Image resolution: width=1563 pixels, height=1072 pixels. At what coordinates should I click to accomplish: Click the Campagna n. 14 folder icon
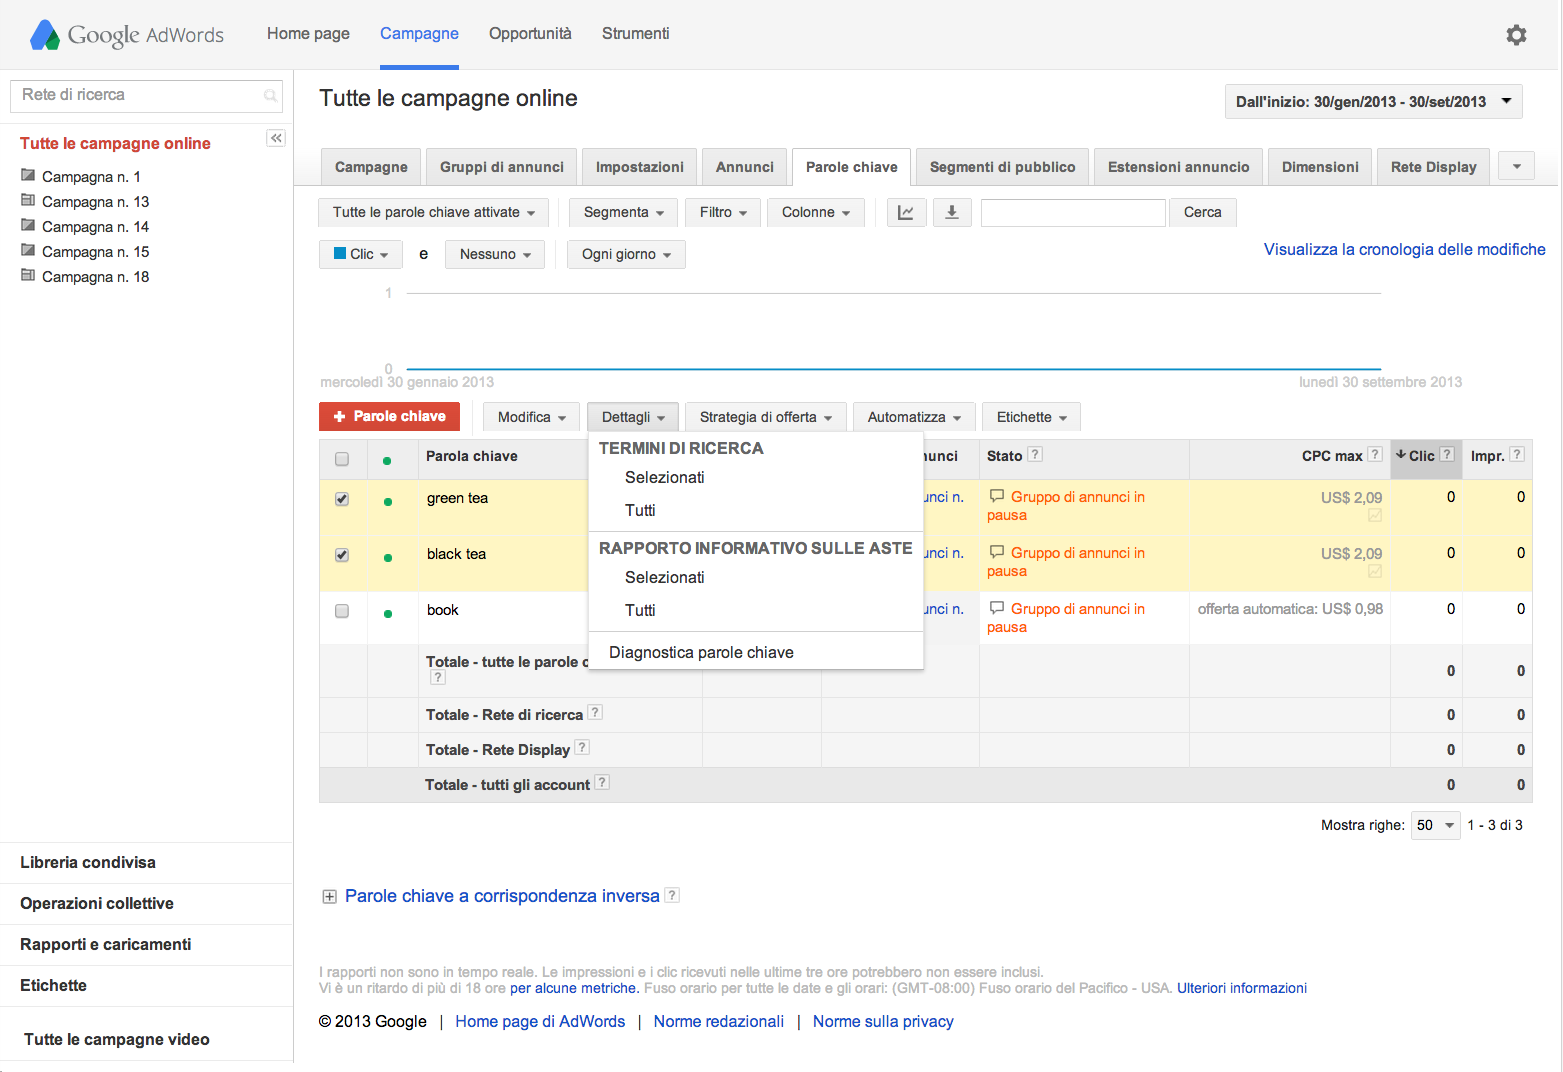[x=28, y=225]
